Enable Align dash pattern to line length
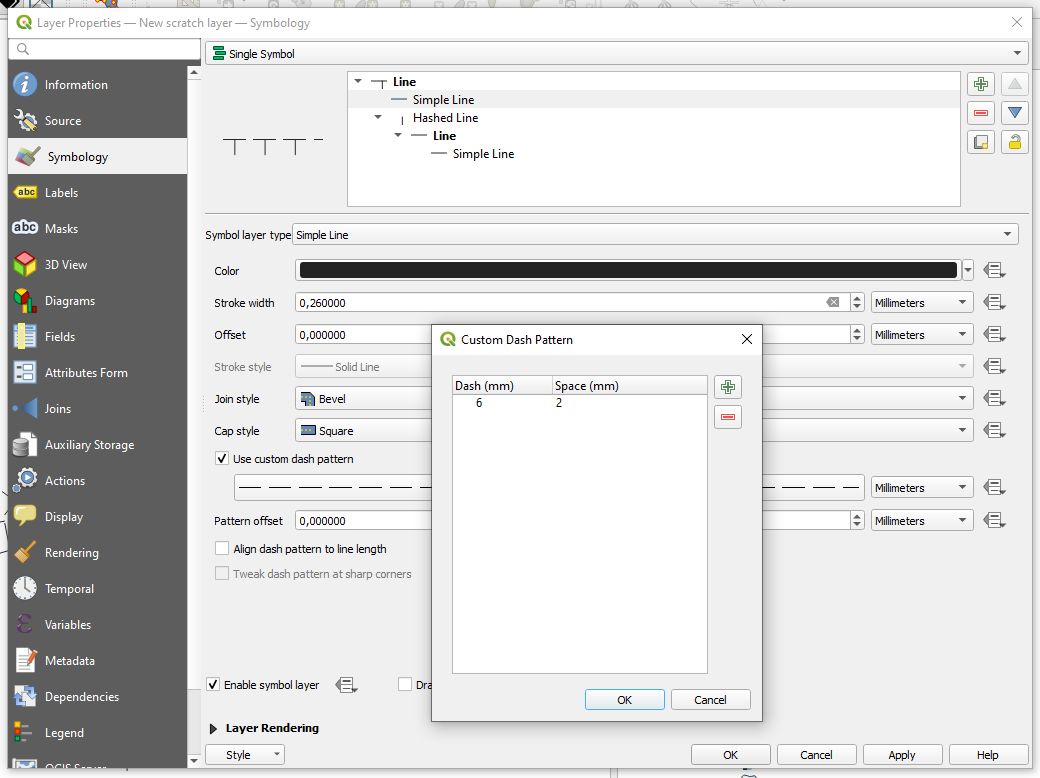The width and height of the screenshot is (1040, 778). 222,549
